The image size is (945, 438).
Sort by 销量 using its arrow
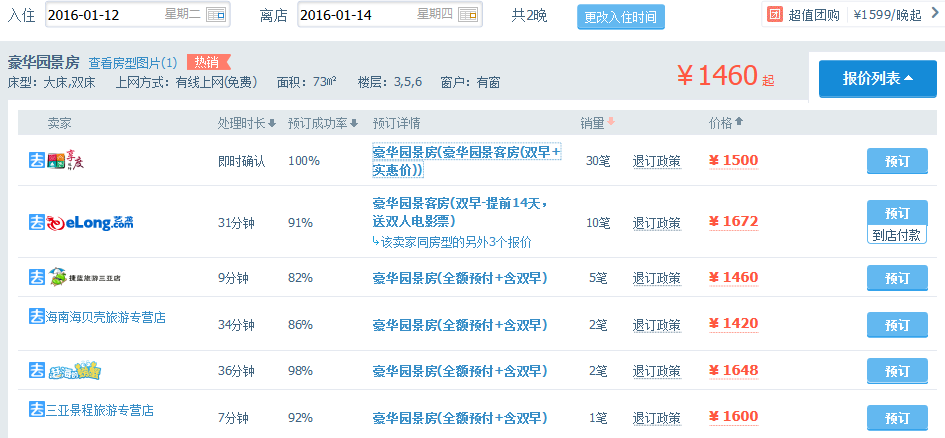coord(611,123)
